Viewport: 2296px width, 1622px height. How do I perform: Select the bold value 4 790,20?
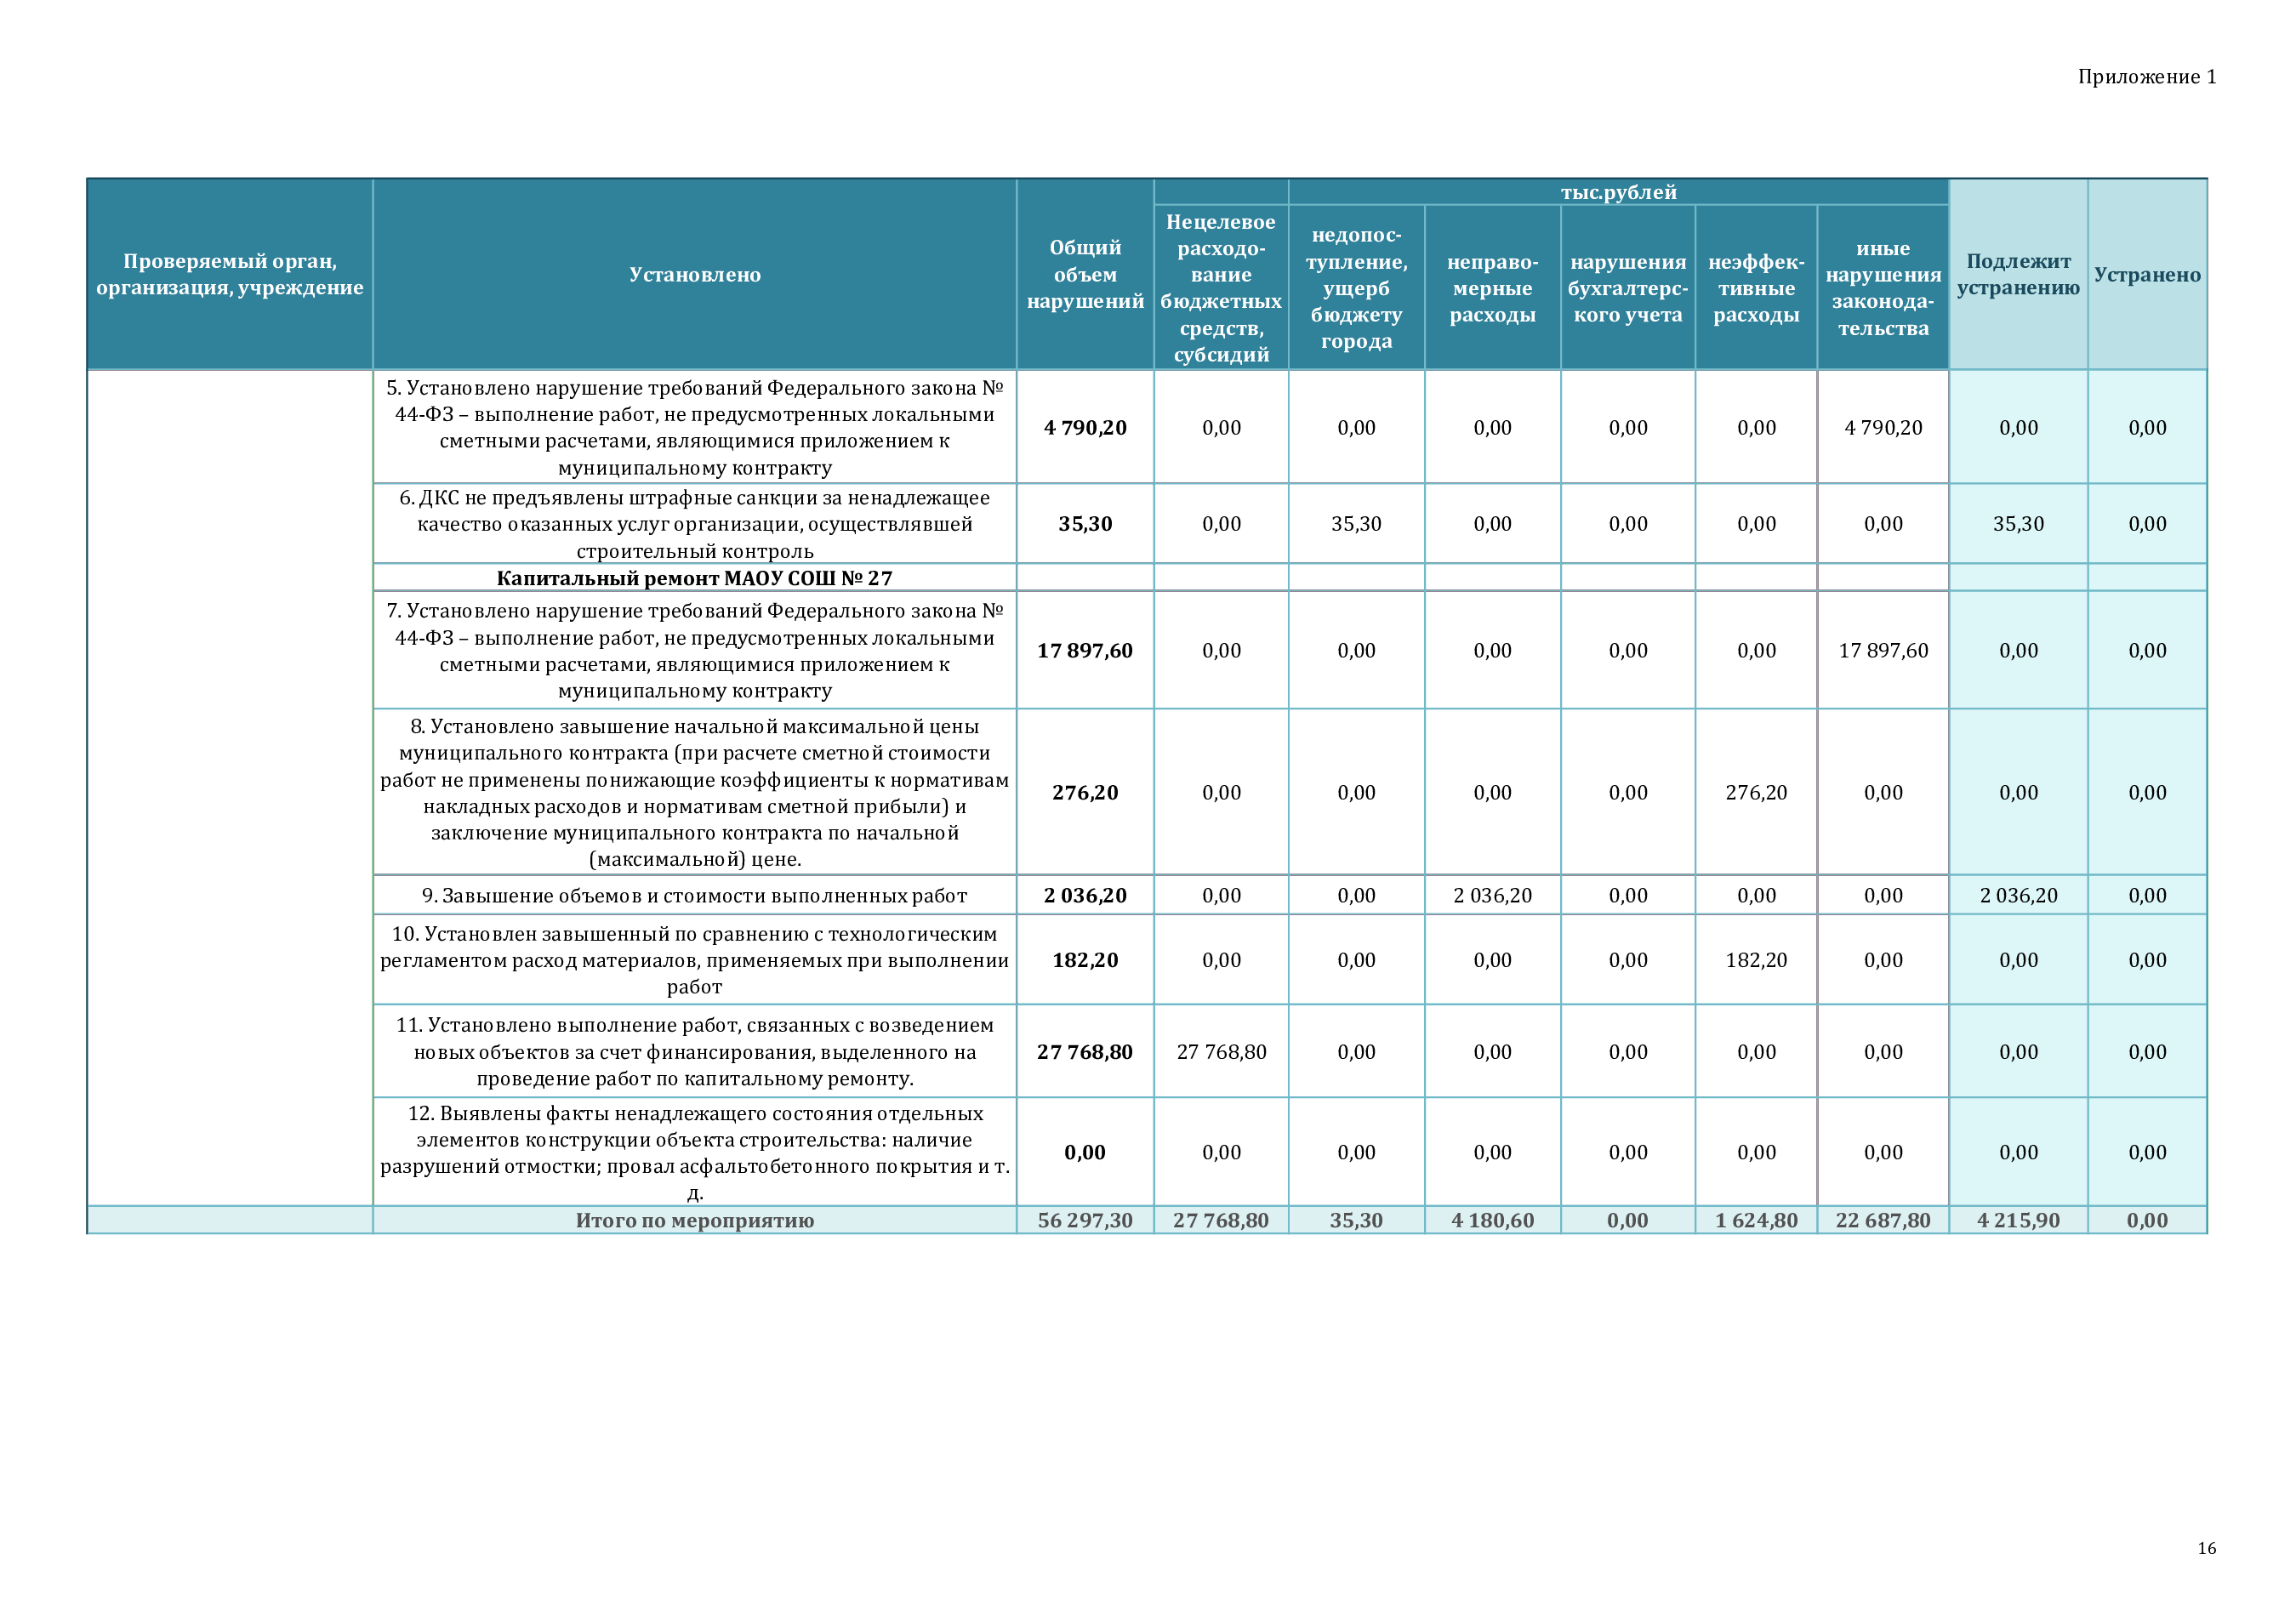(1084, 428)
